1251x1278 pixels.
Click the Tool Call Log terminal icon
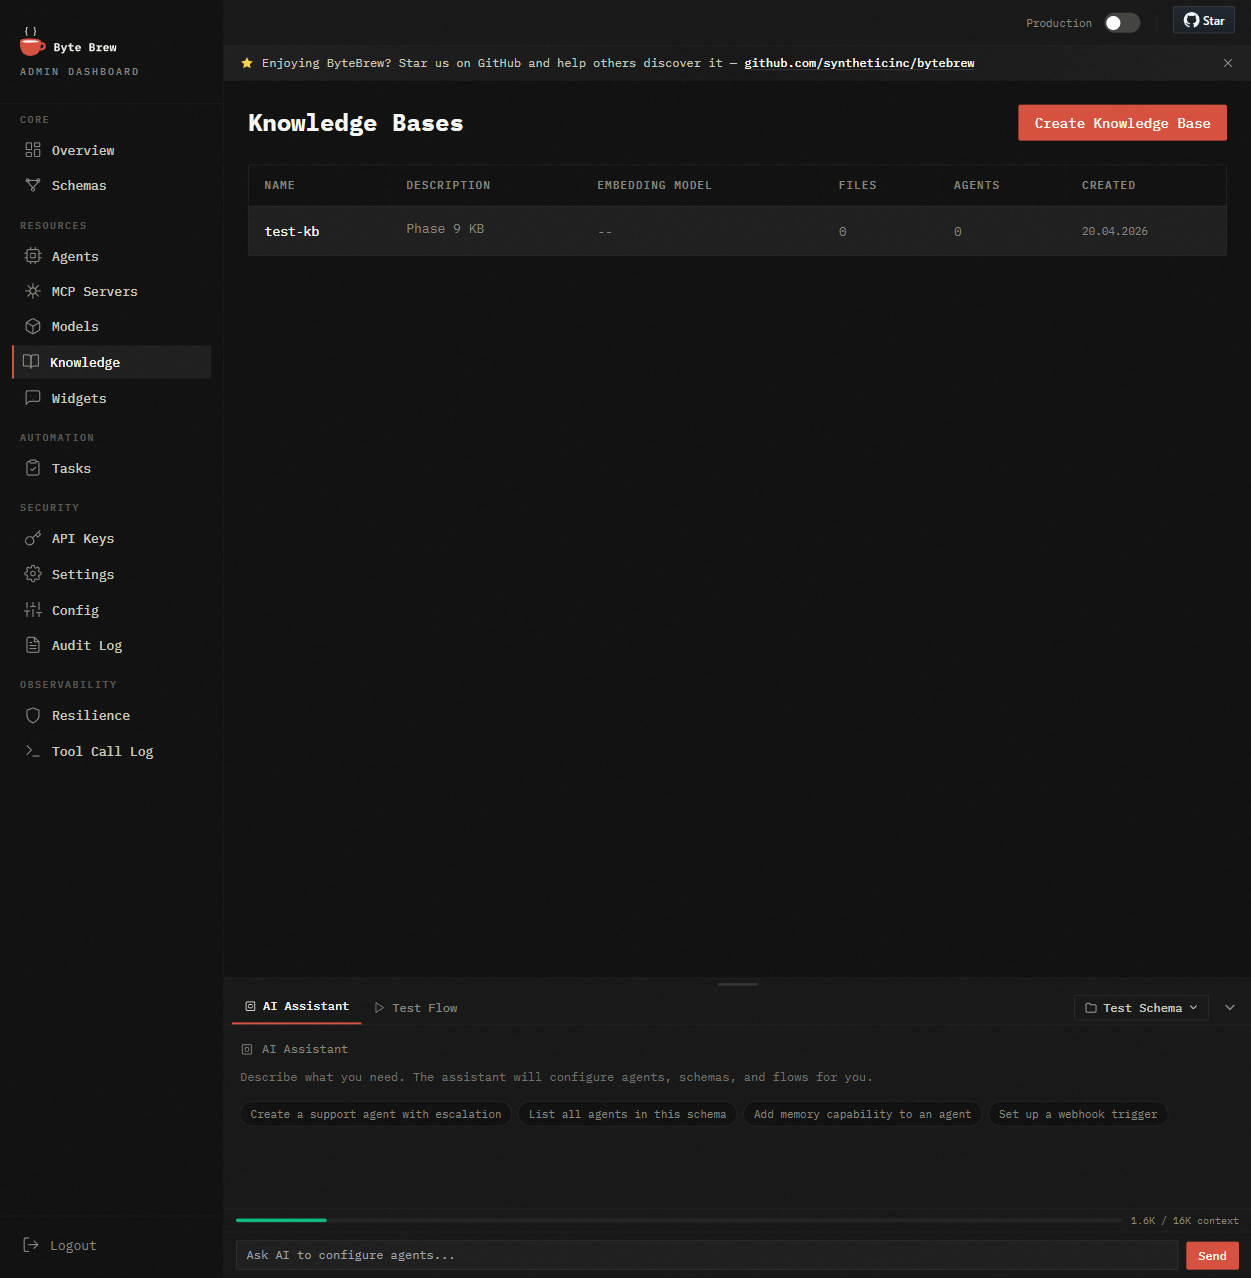pyautogui.click(x=33, y=751)
